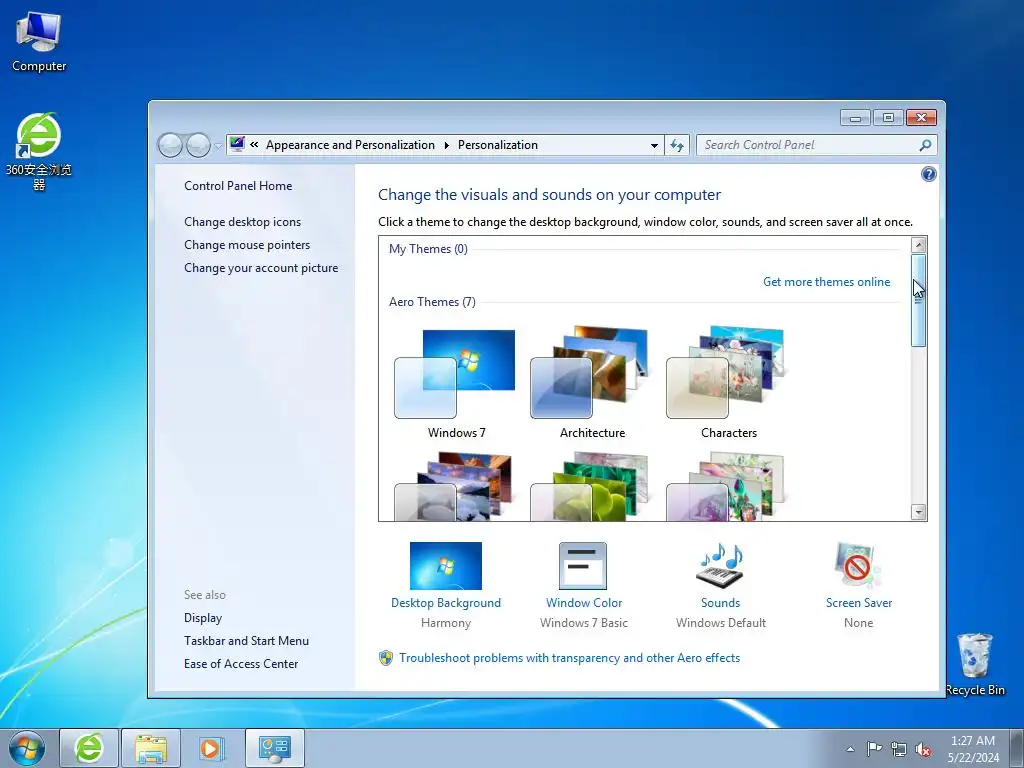Viewport: 1024px width, 768px height.
Task: Click theme list scroll down arrow
Action: [x=918, y=512]
